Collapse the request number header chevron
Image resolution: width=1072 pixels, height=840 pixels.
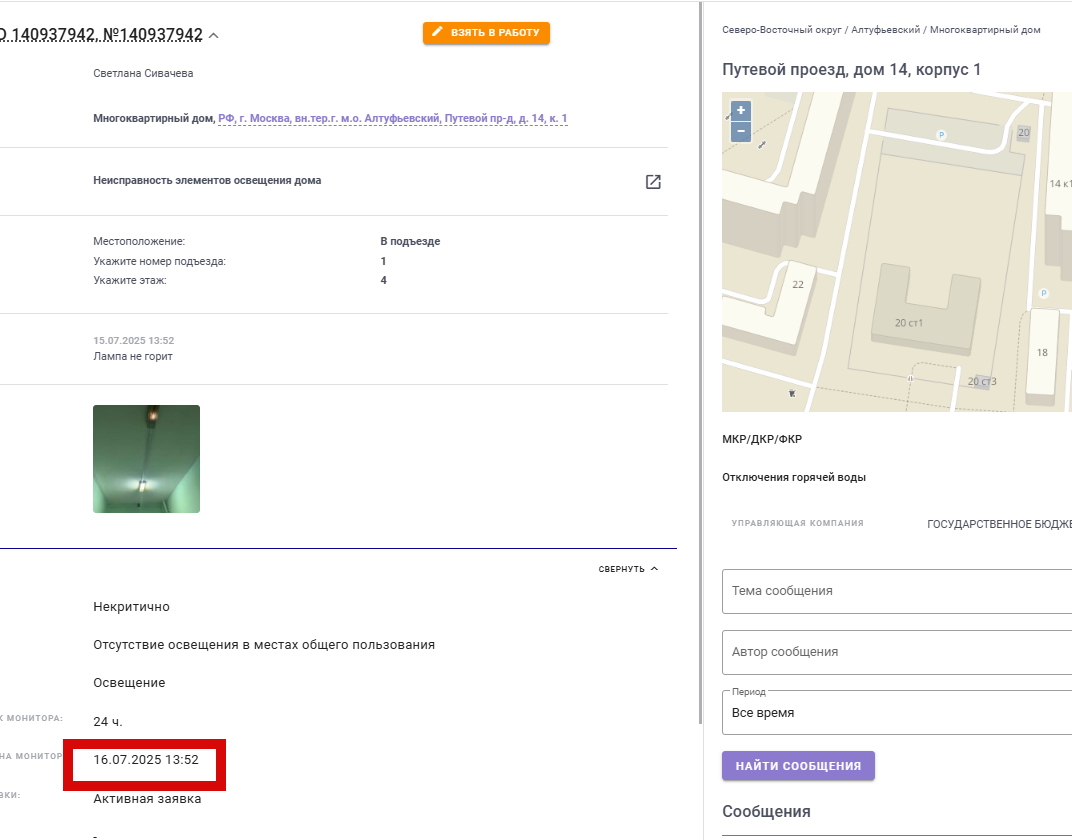coord(213,36)
